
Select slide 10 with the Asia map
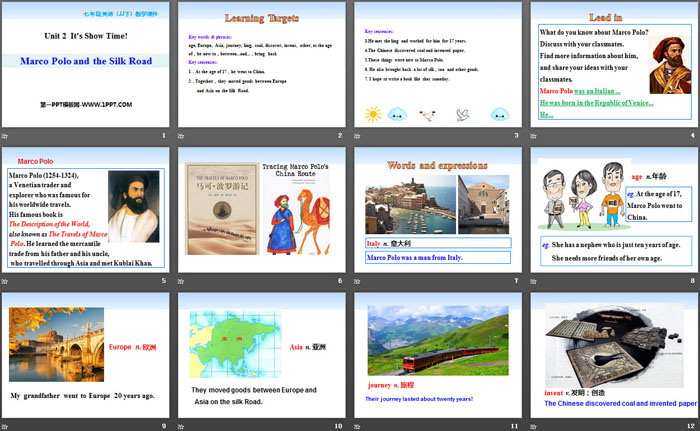262,355
